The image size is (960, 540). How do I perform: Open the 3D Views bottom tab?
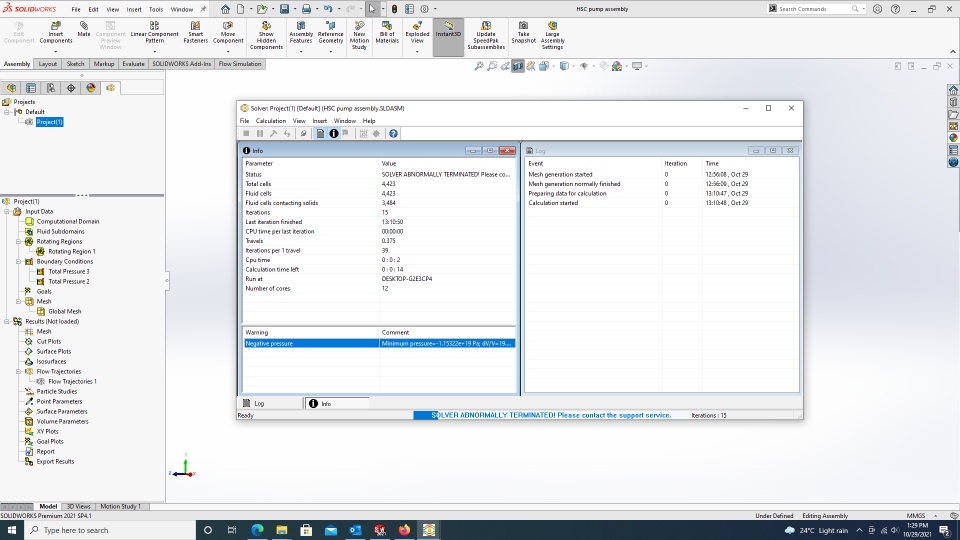tap(78, 506)
